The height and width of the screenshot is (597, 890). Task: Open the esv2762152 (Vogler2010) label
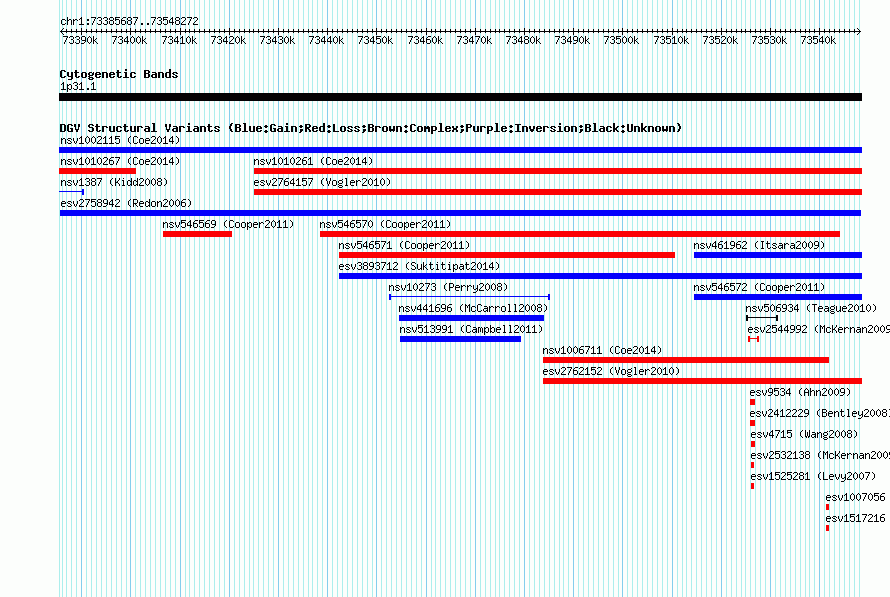coord(611,371)
